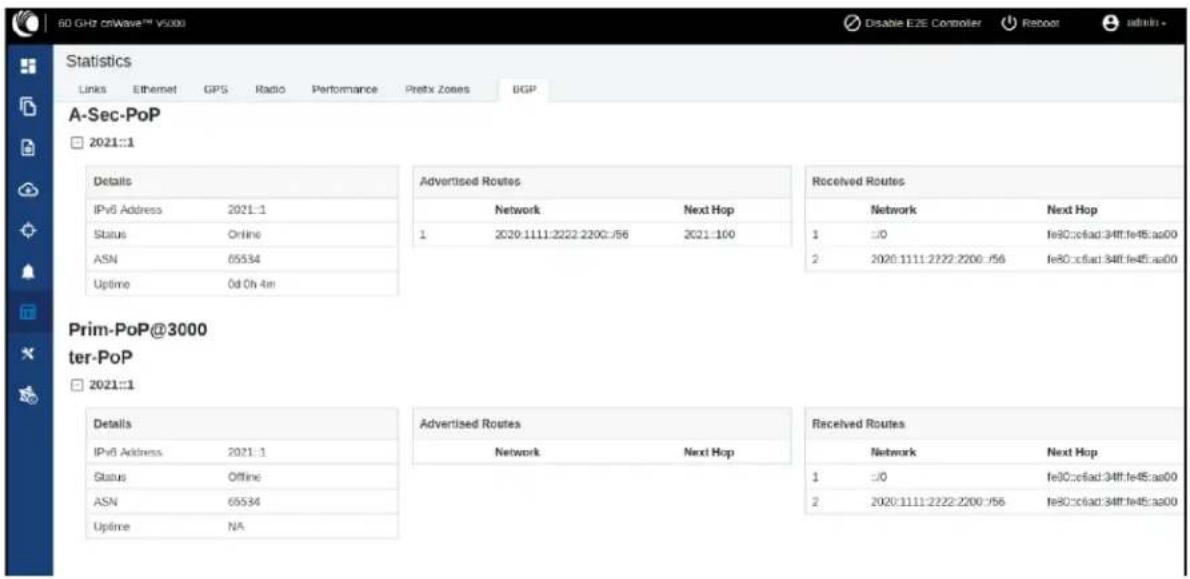The width and height of the screenshot is (1190, 579).
Task: Click the IPv6 Address value in A-Sec-PoP Details
Action: [x=247, y=209]
